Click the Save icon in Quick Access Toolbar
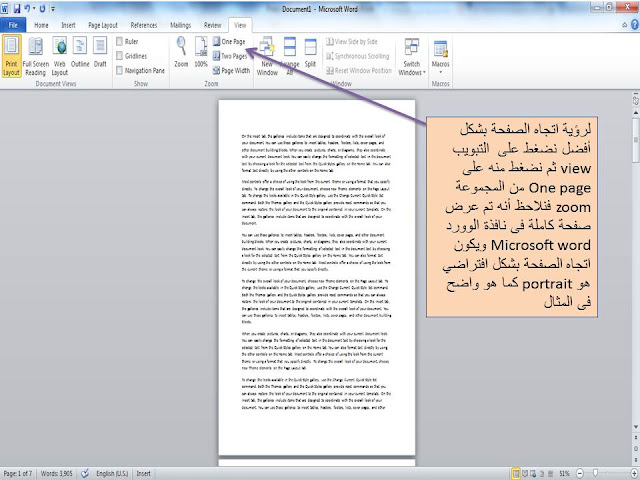640x480 pixels. click(16, 8)
